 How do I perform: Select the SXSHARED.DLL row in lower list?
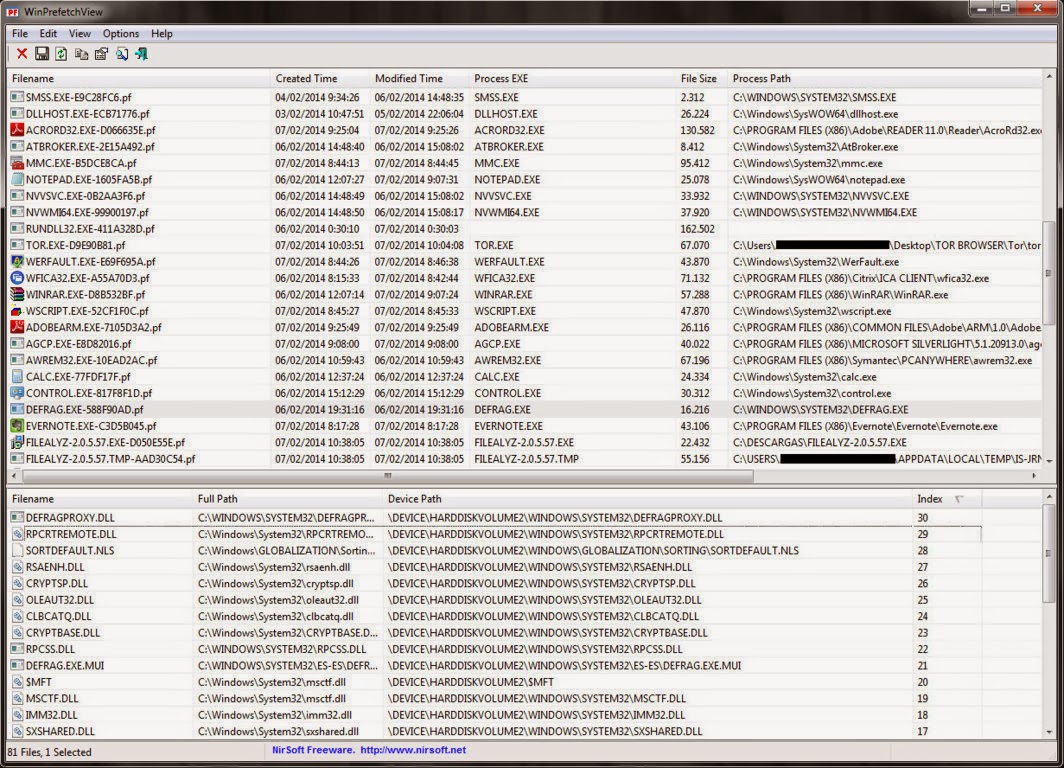(x=495, y=731)
